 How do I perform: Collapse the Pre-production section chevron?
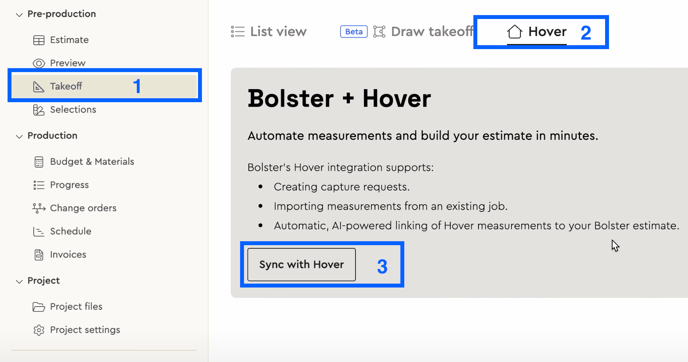19,14
